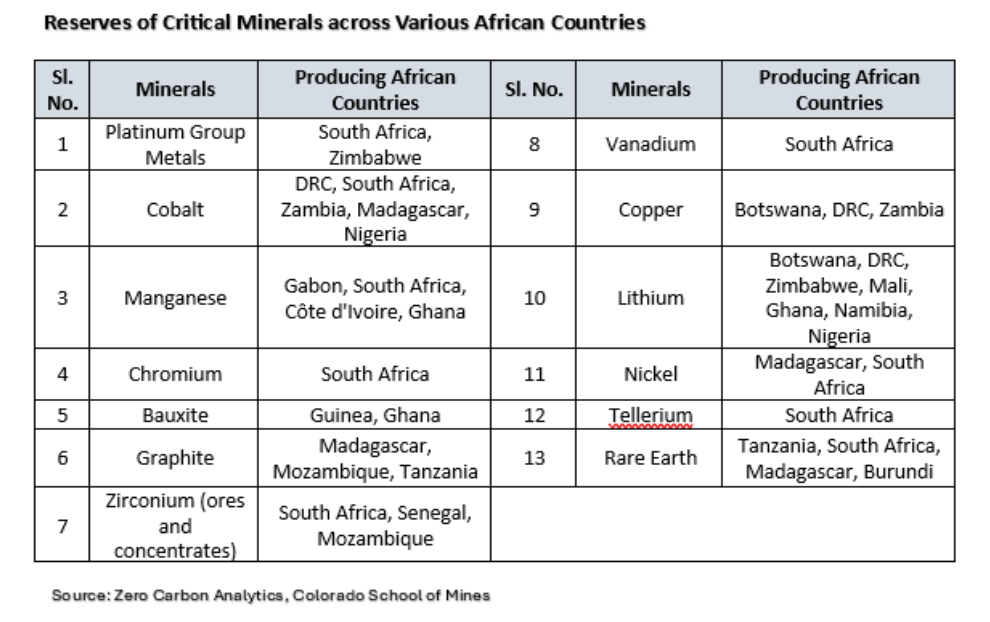The width and height of the screenshot is (990, 622).
Task: Select the "Madagascar, Mozambique, Tanzania" countries cell
Action: pyautogui.click(x=374, y=458)
